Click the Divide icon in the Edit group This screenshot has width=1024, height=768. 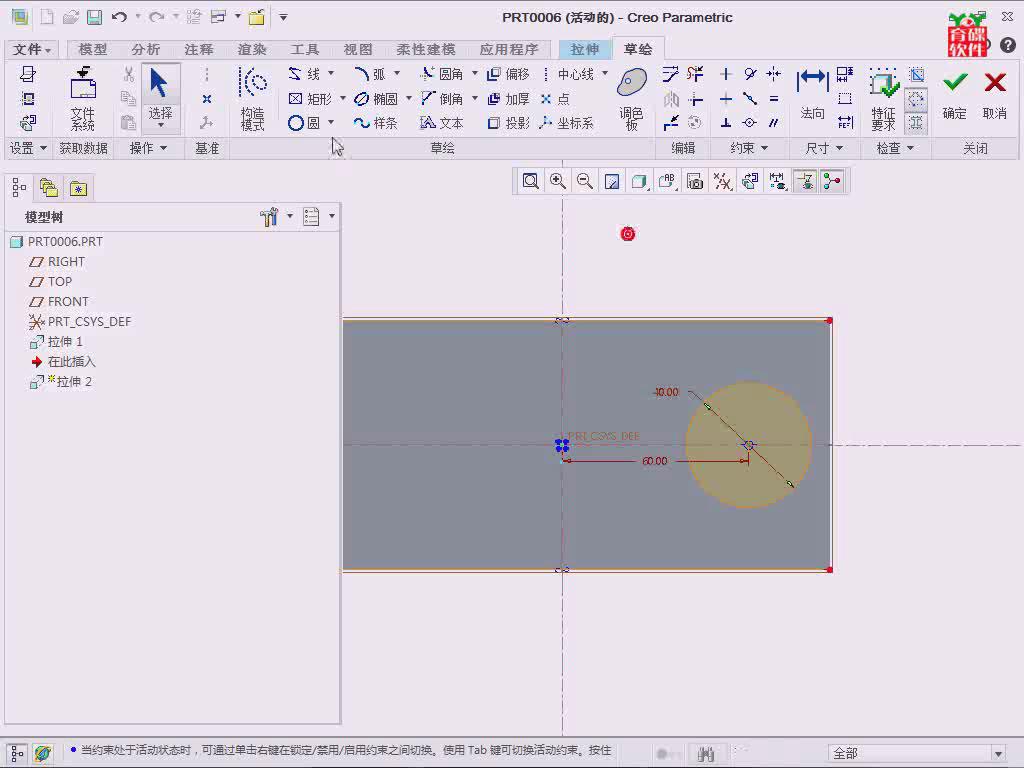671,122
